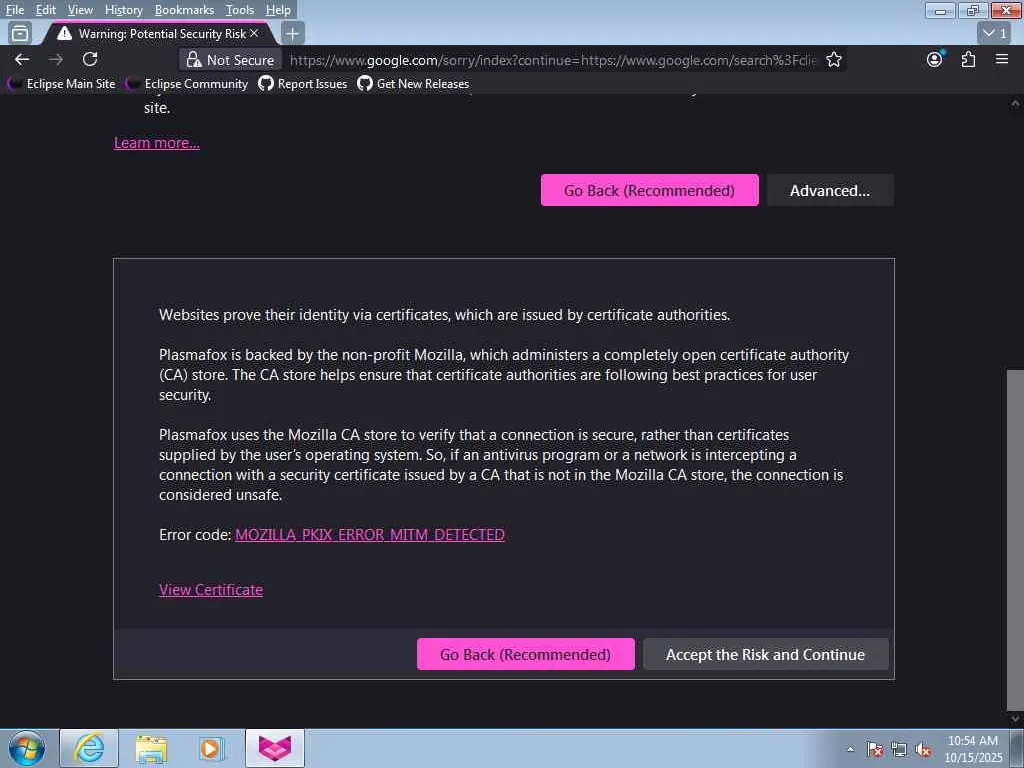Open the View Certificate link
Viewport: 1024px width, 768px height.
click(211, 590)
